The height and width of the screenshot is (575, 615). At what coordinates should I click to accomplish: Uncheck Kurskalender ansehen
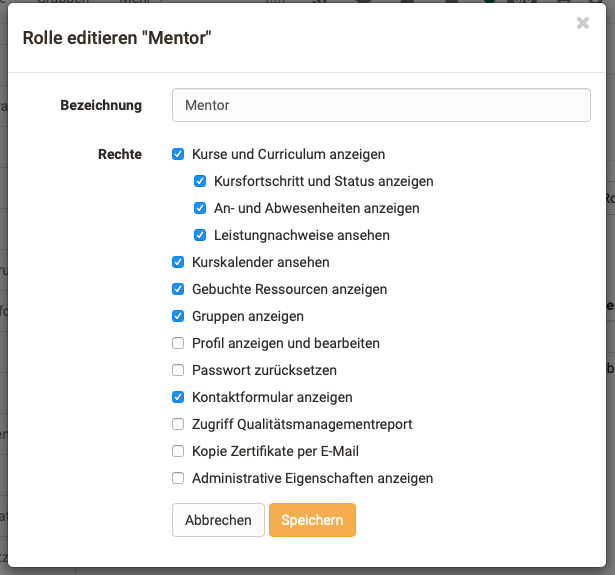[x=178, y=262]
